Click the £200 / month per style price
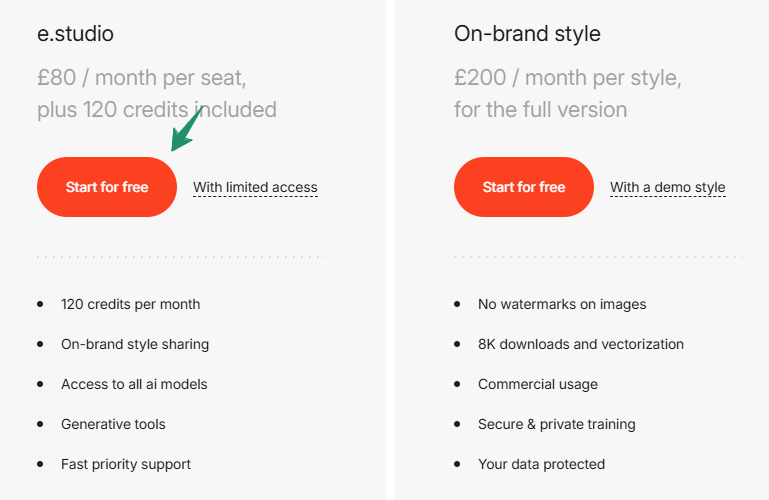This screenshot has width=769, height=500. click(x=567, y=77)
